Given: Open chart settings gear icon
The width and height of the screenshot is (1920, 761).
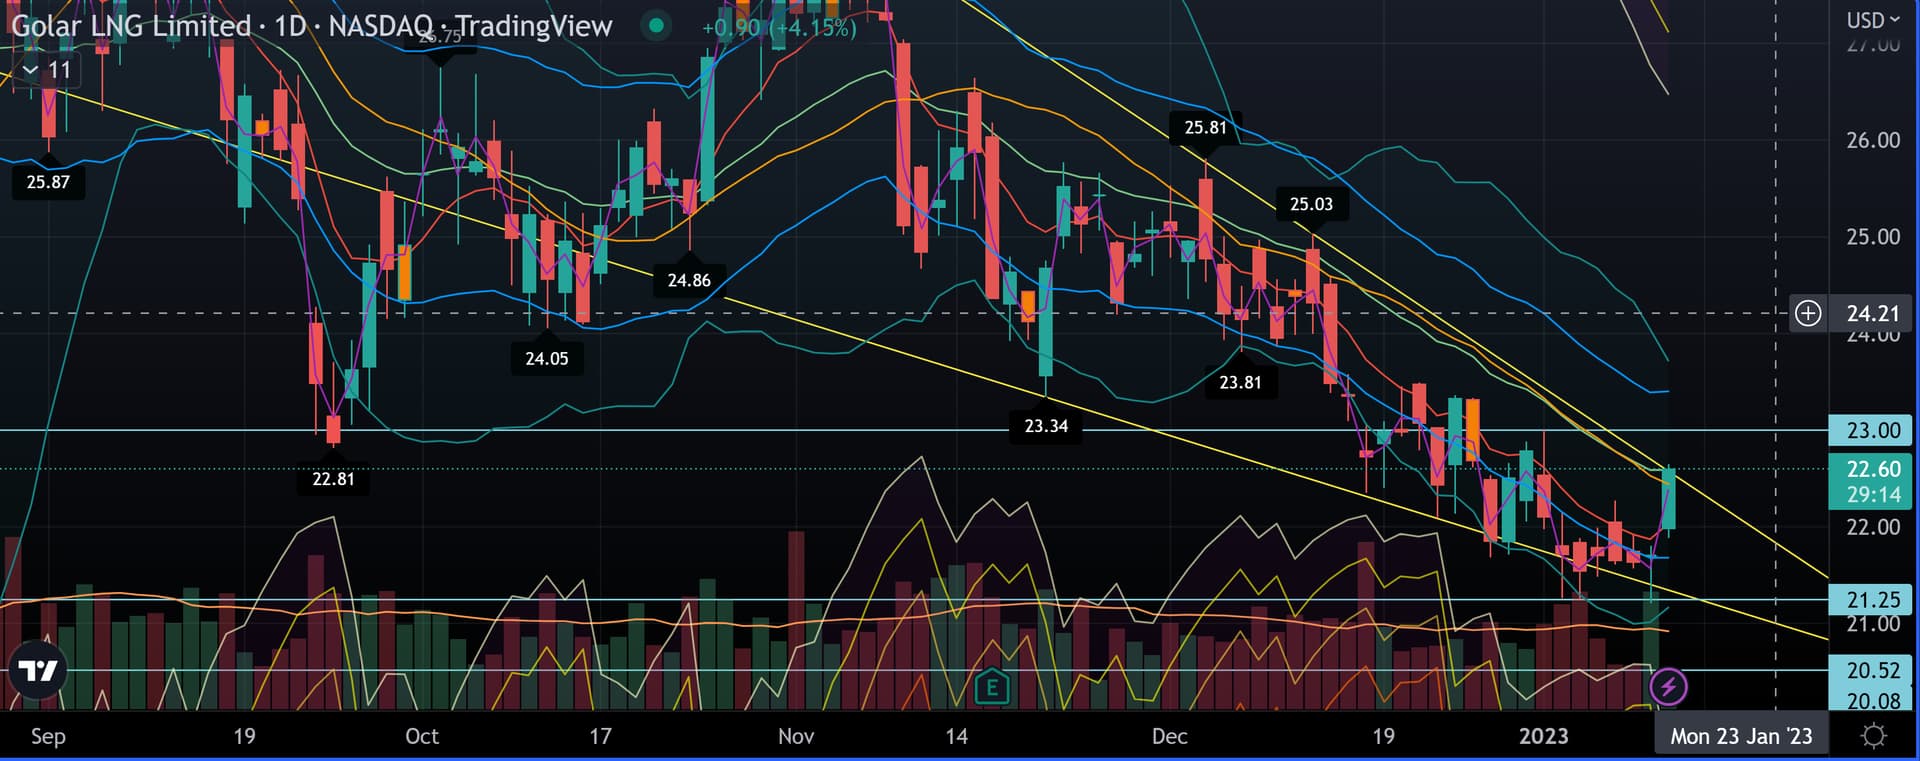Looking at the screenshot, I should 1873,737.
